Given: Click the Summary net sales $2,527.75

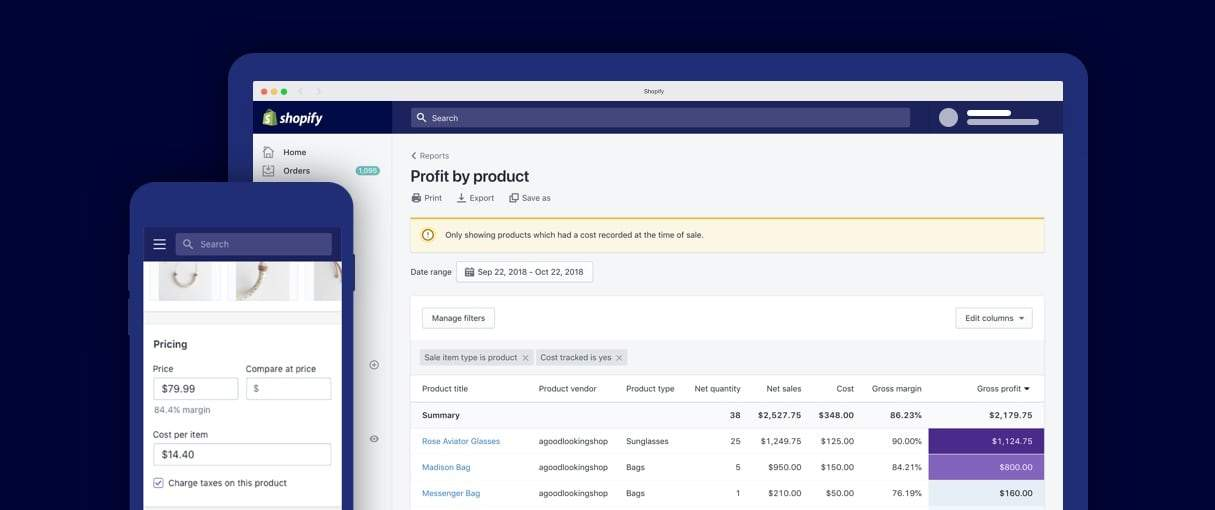Looking at the screenshot, I should click(779, 415).
